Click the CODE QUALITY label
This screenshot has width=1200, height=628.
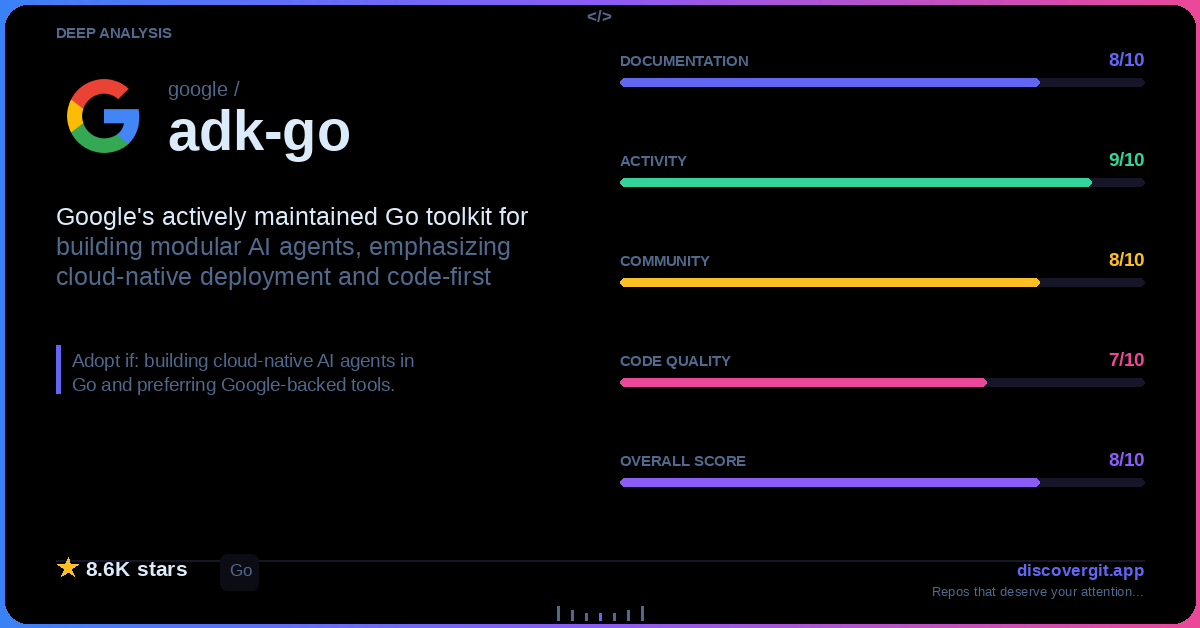675,361
